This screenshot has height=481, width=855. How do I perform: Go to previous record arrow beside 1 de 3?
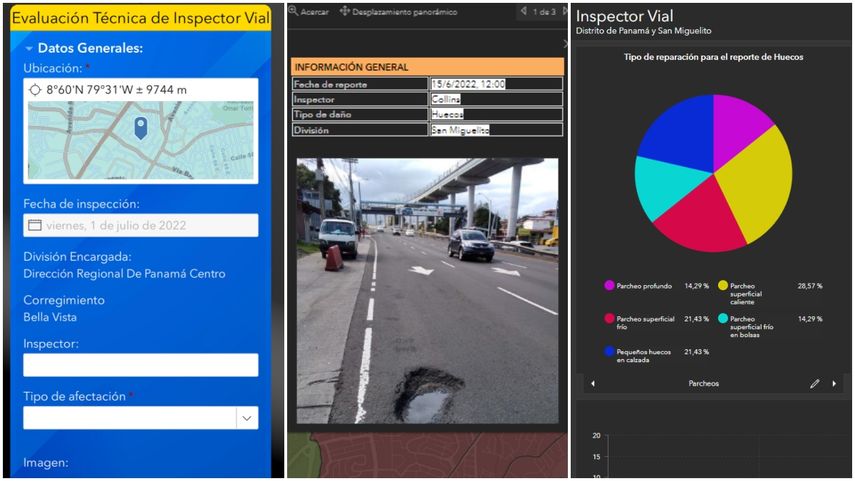[523, 11]
